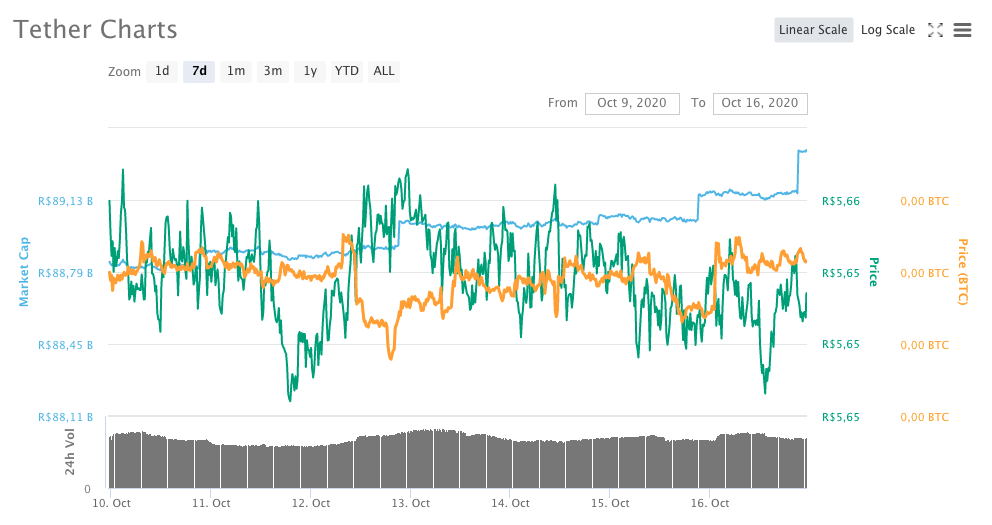The width and height of the screenshot is (992, 525).
Task: Click the 24h Vol axis label
Action: coord(70,452)
